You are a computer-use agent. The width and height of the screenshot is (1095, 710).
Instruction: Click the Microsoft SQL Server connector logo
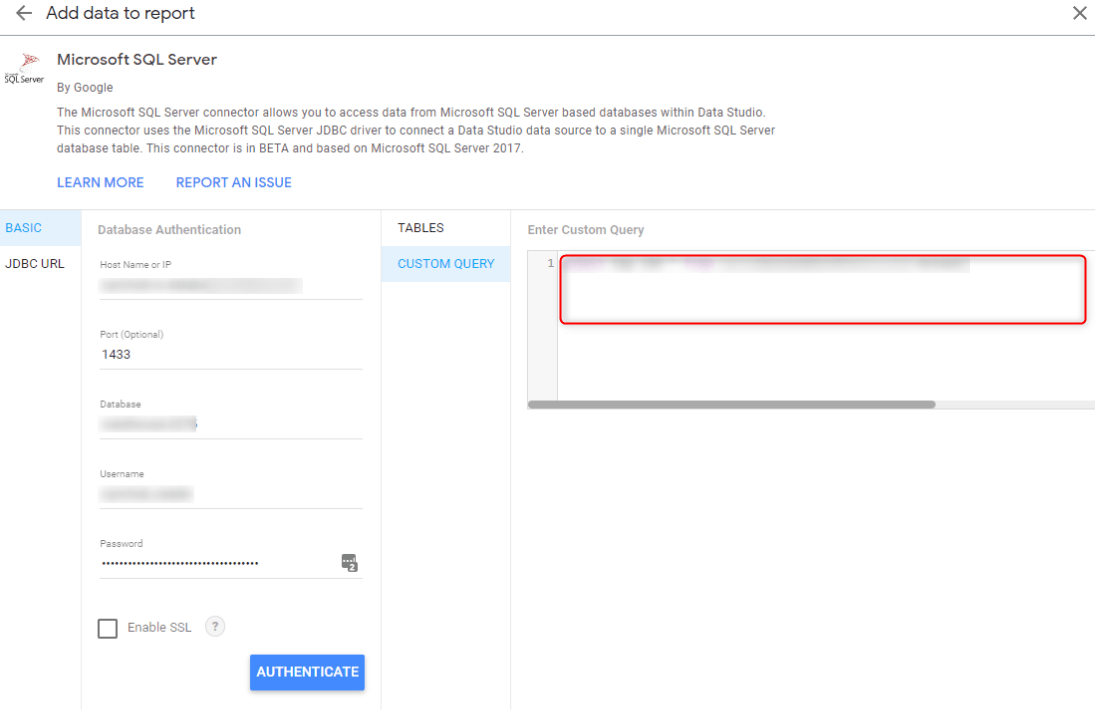pos(25,65)
